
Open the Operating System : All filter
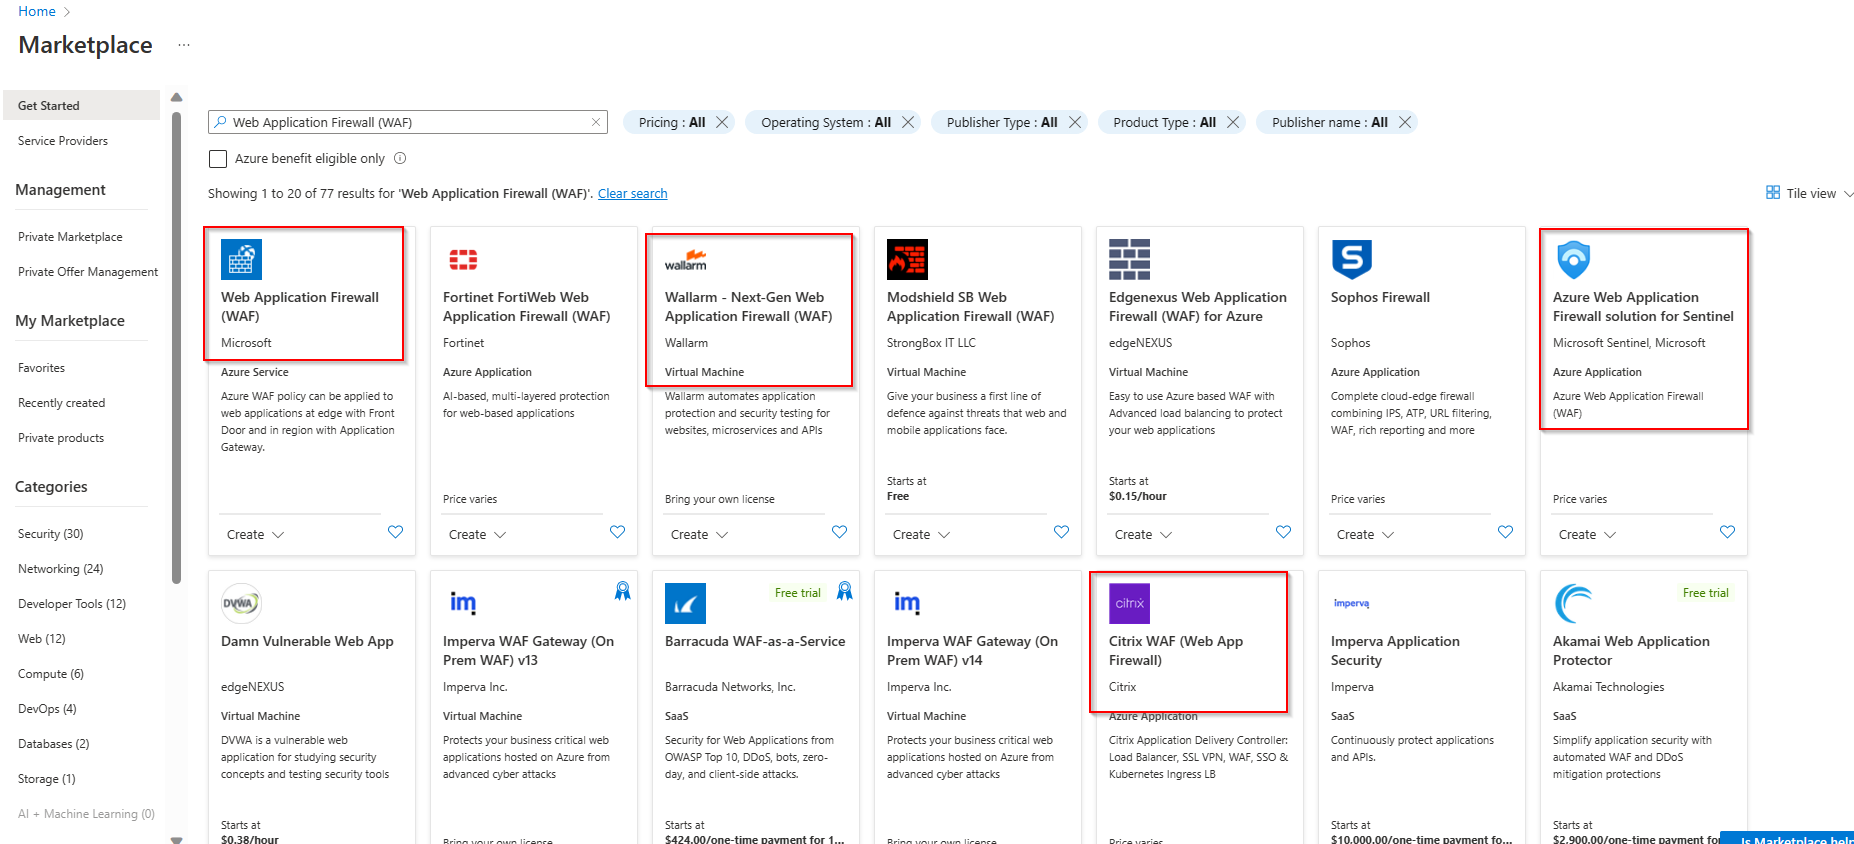(x=825, y=122)
